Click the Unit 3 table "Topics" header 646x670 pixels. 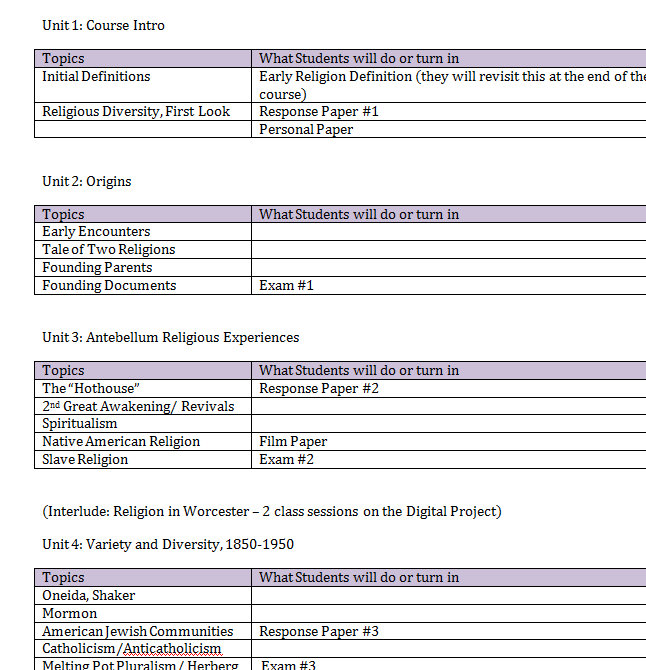click(143, 370)
